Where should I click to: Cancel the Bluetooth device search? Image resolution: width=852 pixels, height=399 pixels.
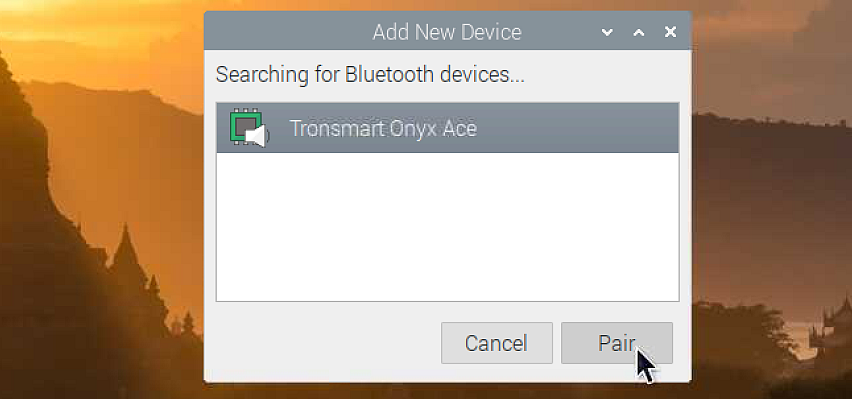pyautogui.click(x=497, y=343)
